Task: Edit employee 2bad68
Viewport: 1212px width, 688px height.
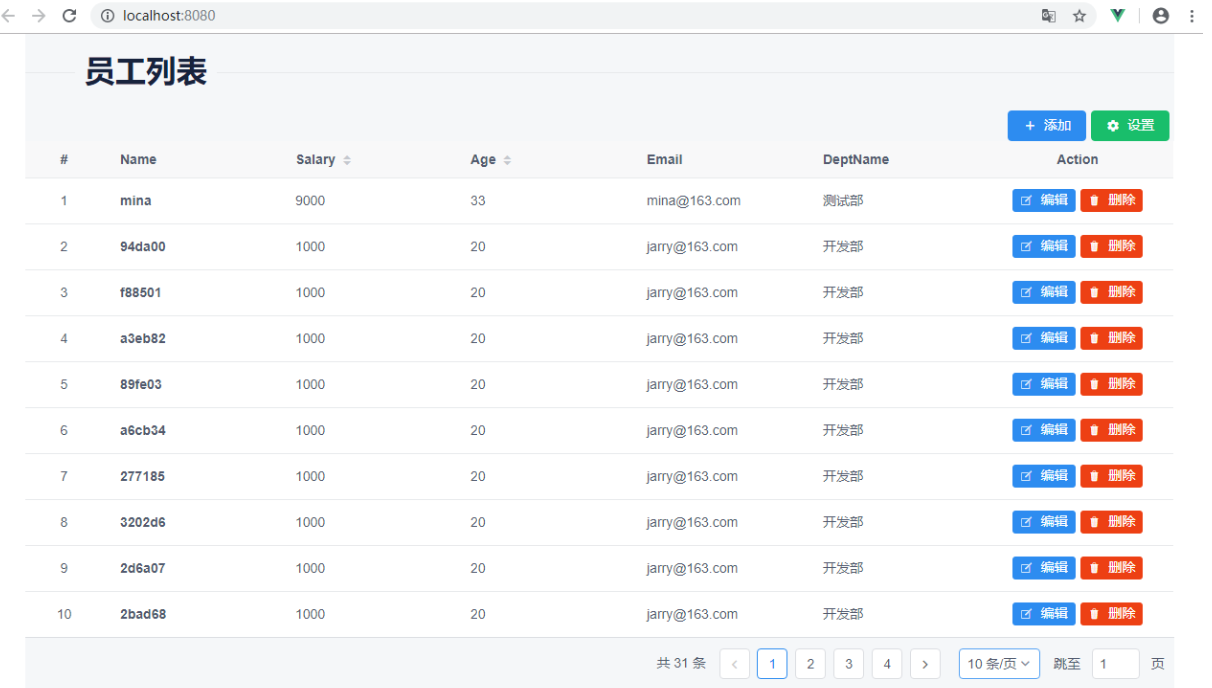Action: click(x=1044, y=614)
